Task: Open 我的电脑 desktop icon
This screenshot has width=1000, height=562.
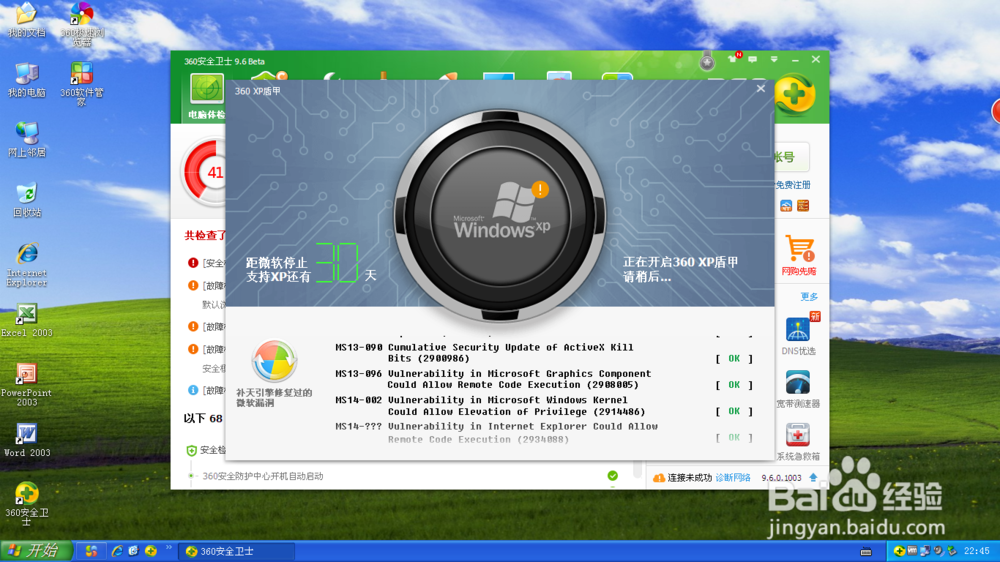Action: (26, 80)
